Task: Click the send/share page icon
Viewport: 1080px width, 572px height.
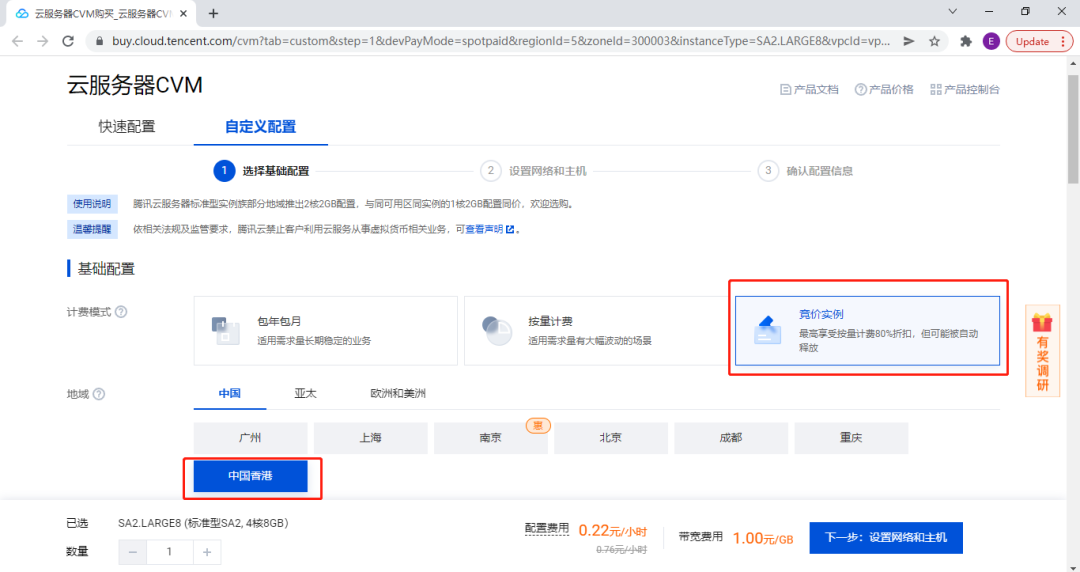Action: pos(908,41)
